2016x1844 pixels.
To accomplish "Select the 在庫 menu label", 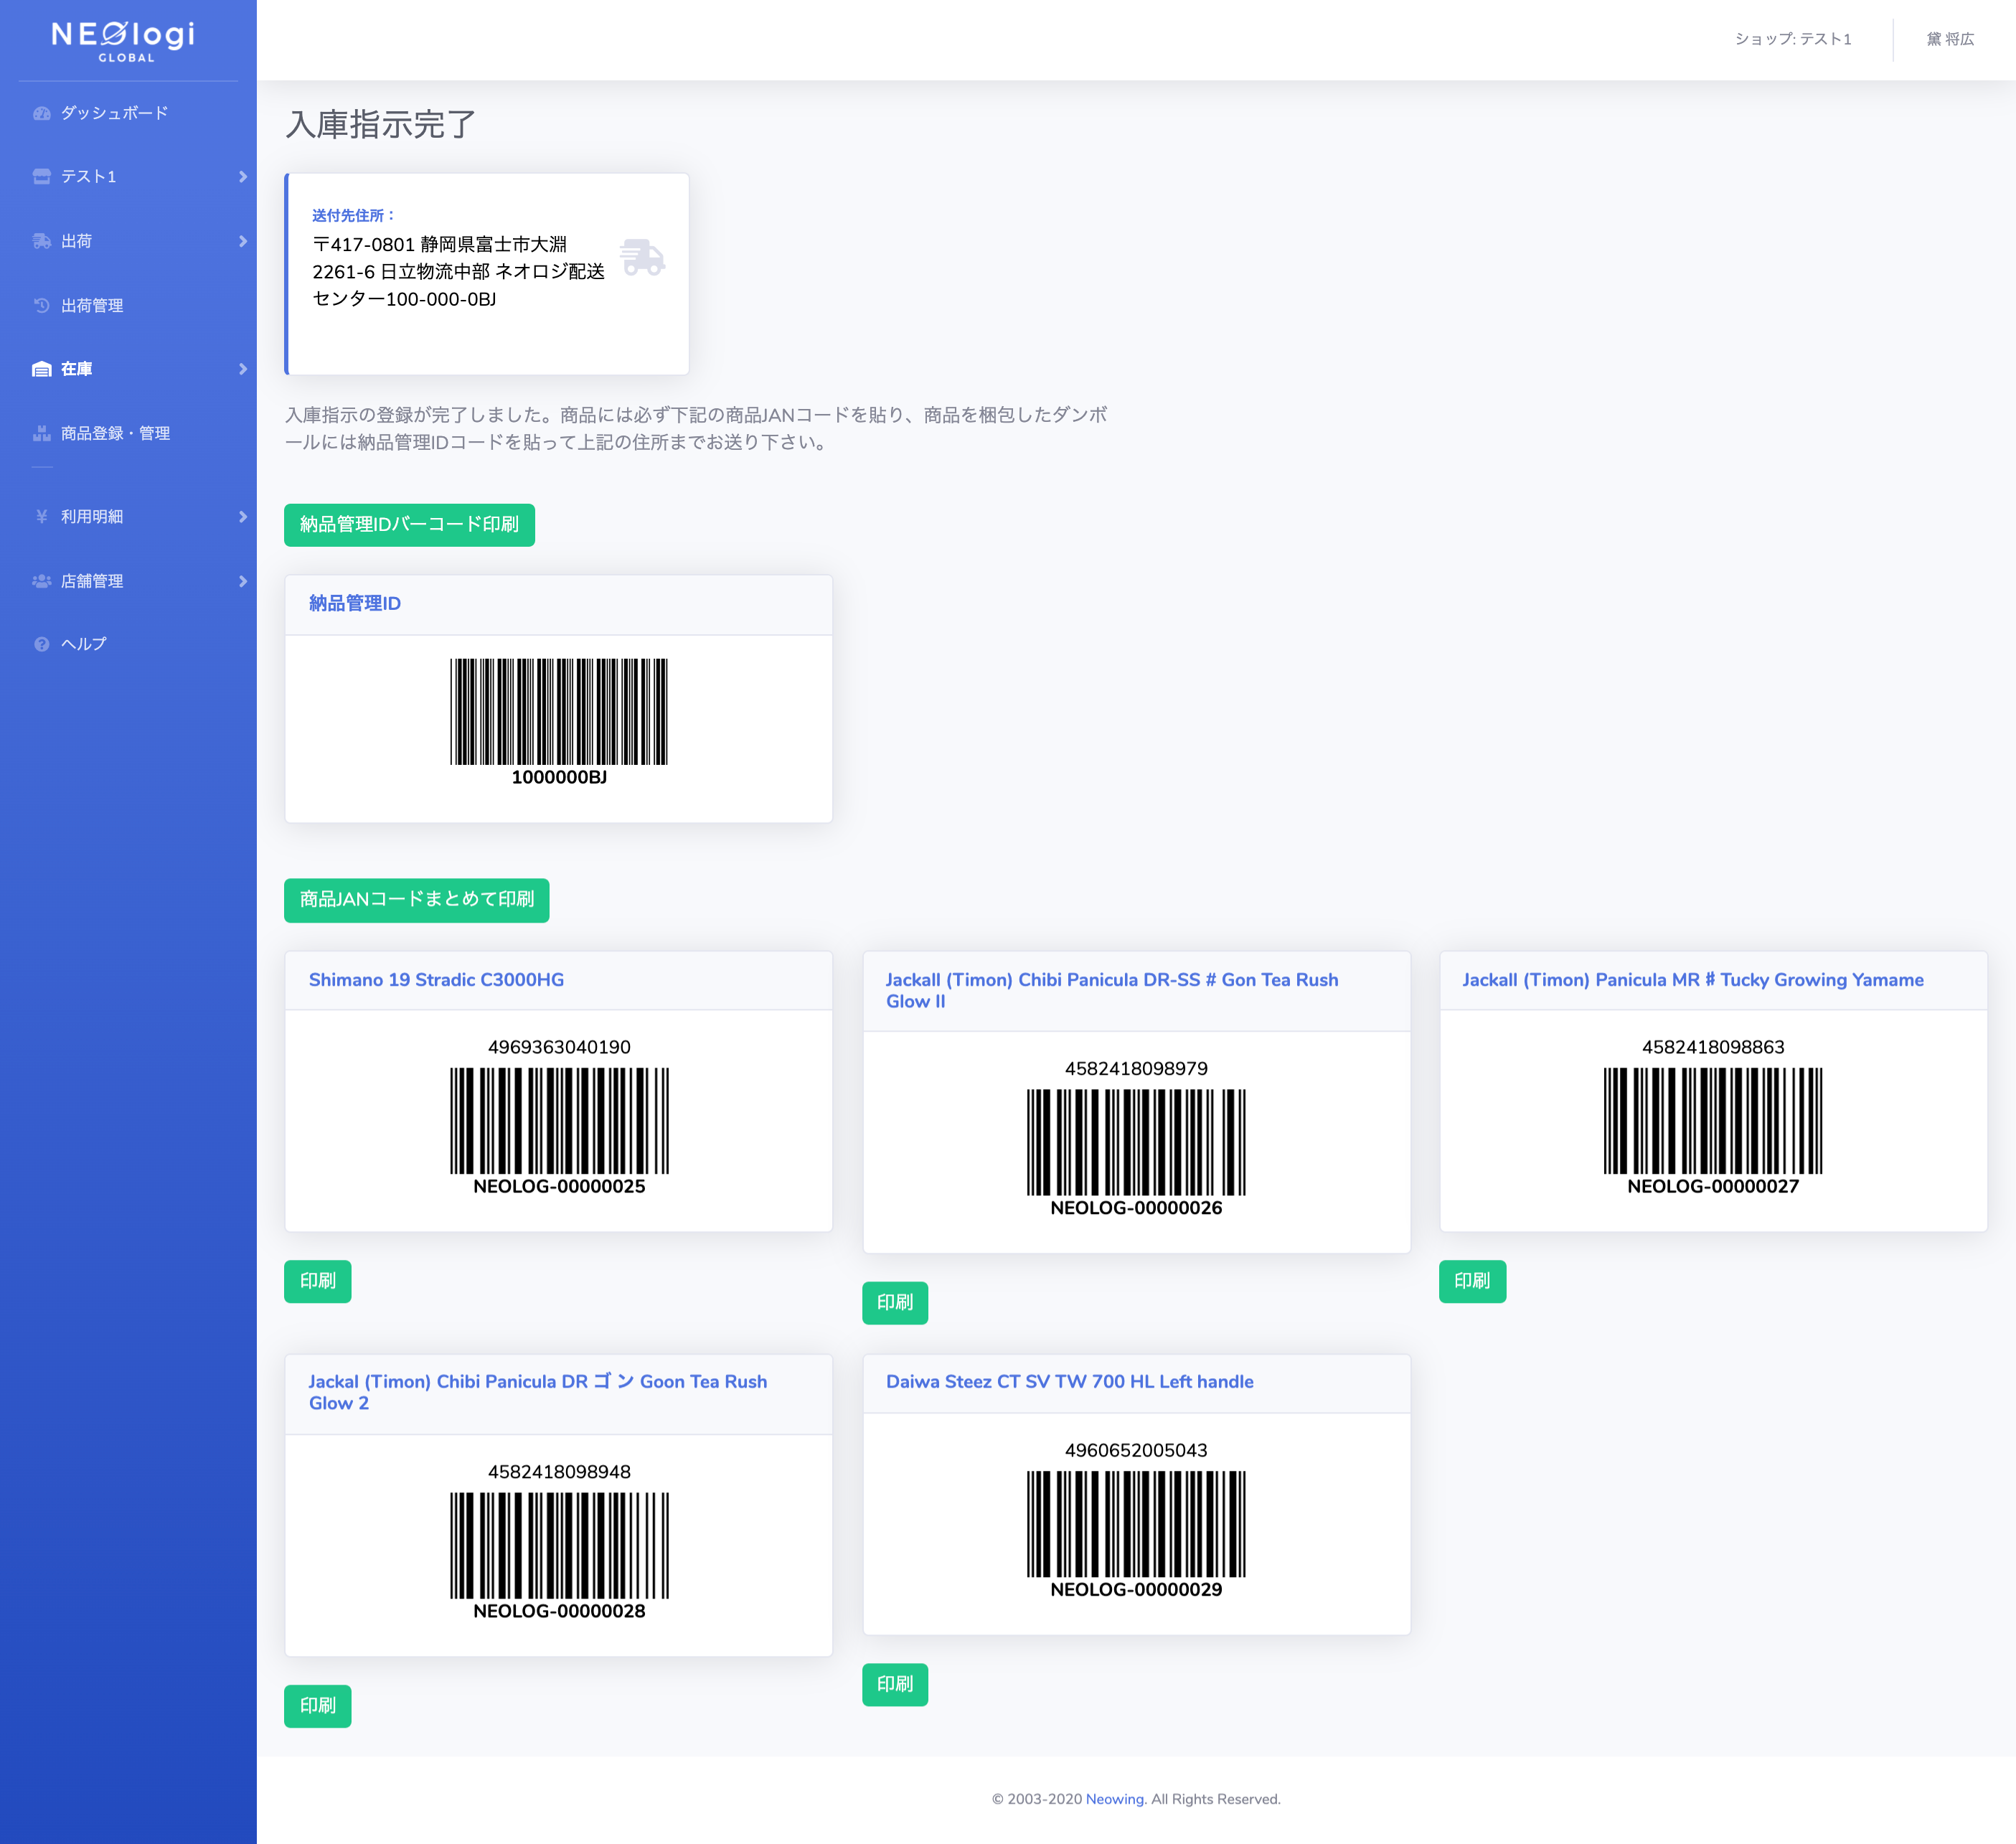I will pos(76,369).
